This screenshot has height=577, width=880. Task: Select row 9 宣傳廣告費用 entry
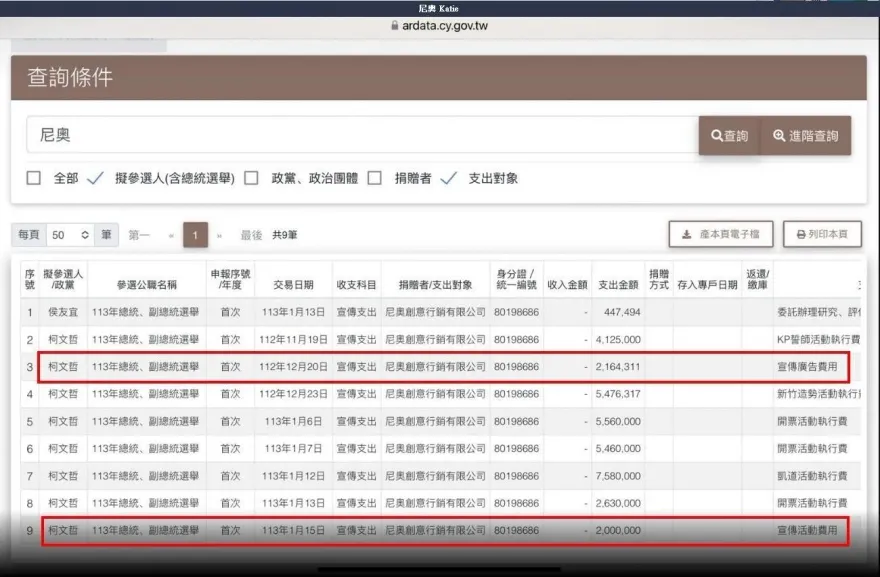[806, 530]
